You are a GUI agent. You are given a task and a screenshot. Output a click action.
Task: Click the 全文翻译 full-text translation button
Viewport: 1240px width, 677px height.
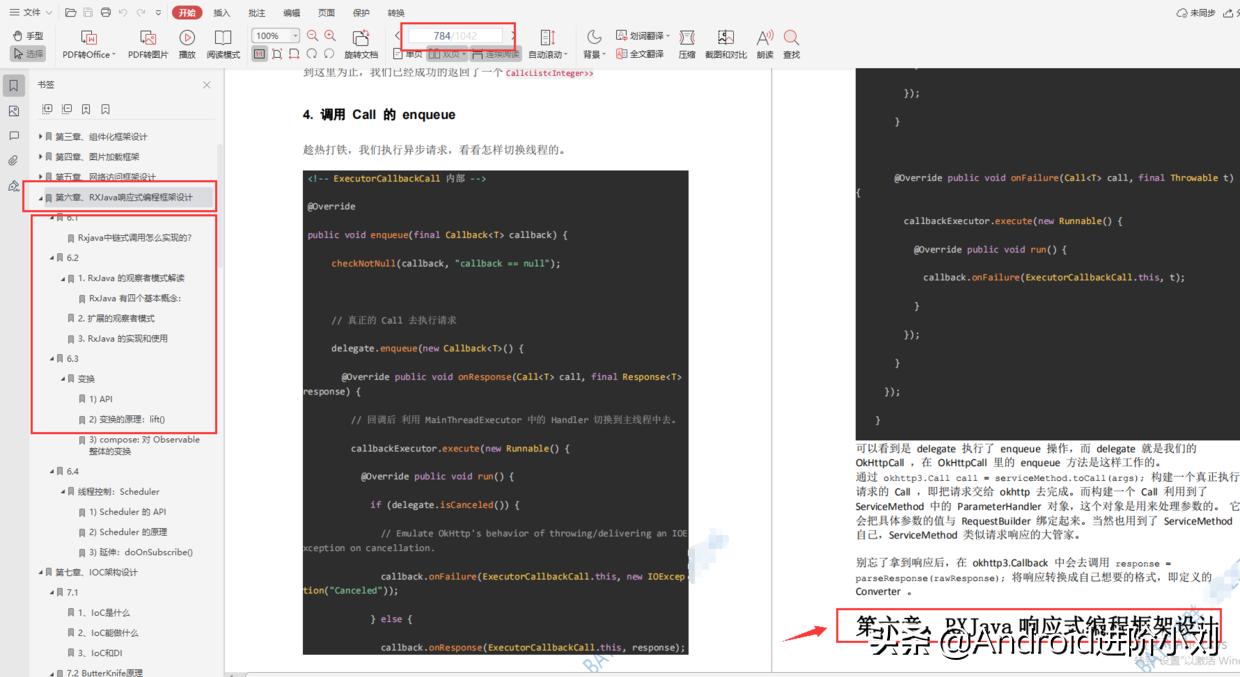648,53
